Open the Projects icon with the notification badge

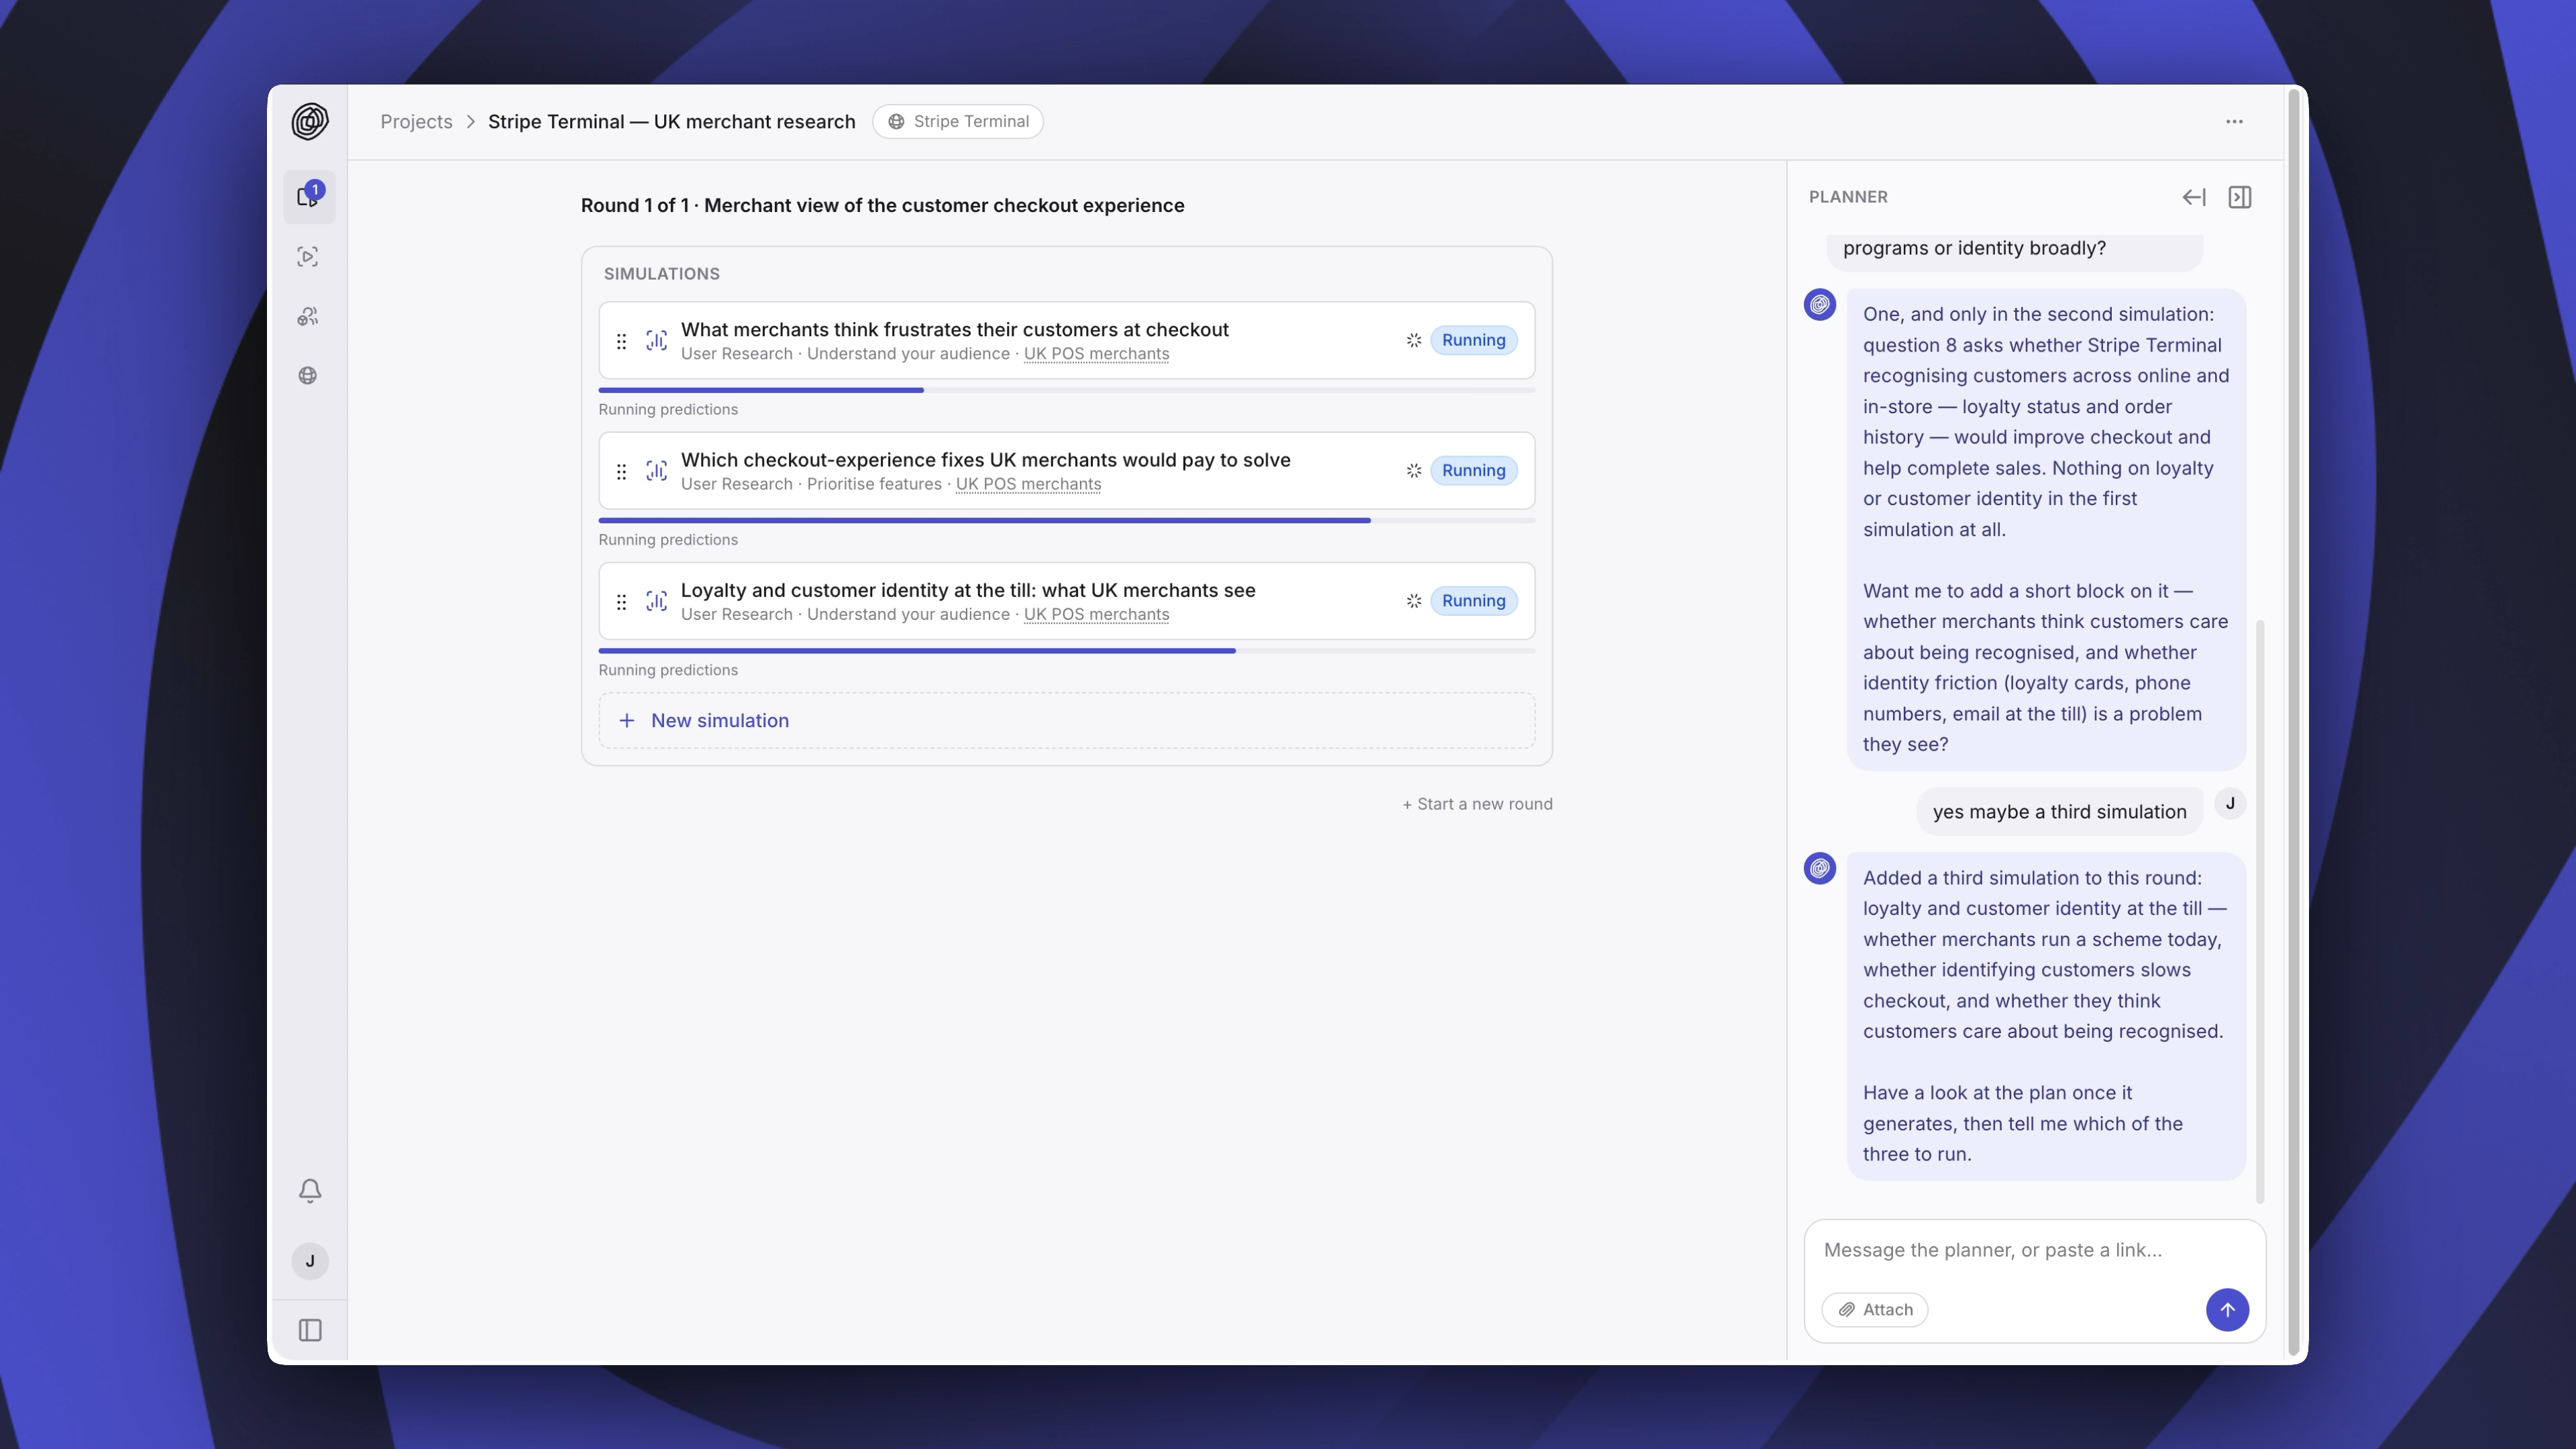click(x=309, y=196)
